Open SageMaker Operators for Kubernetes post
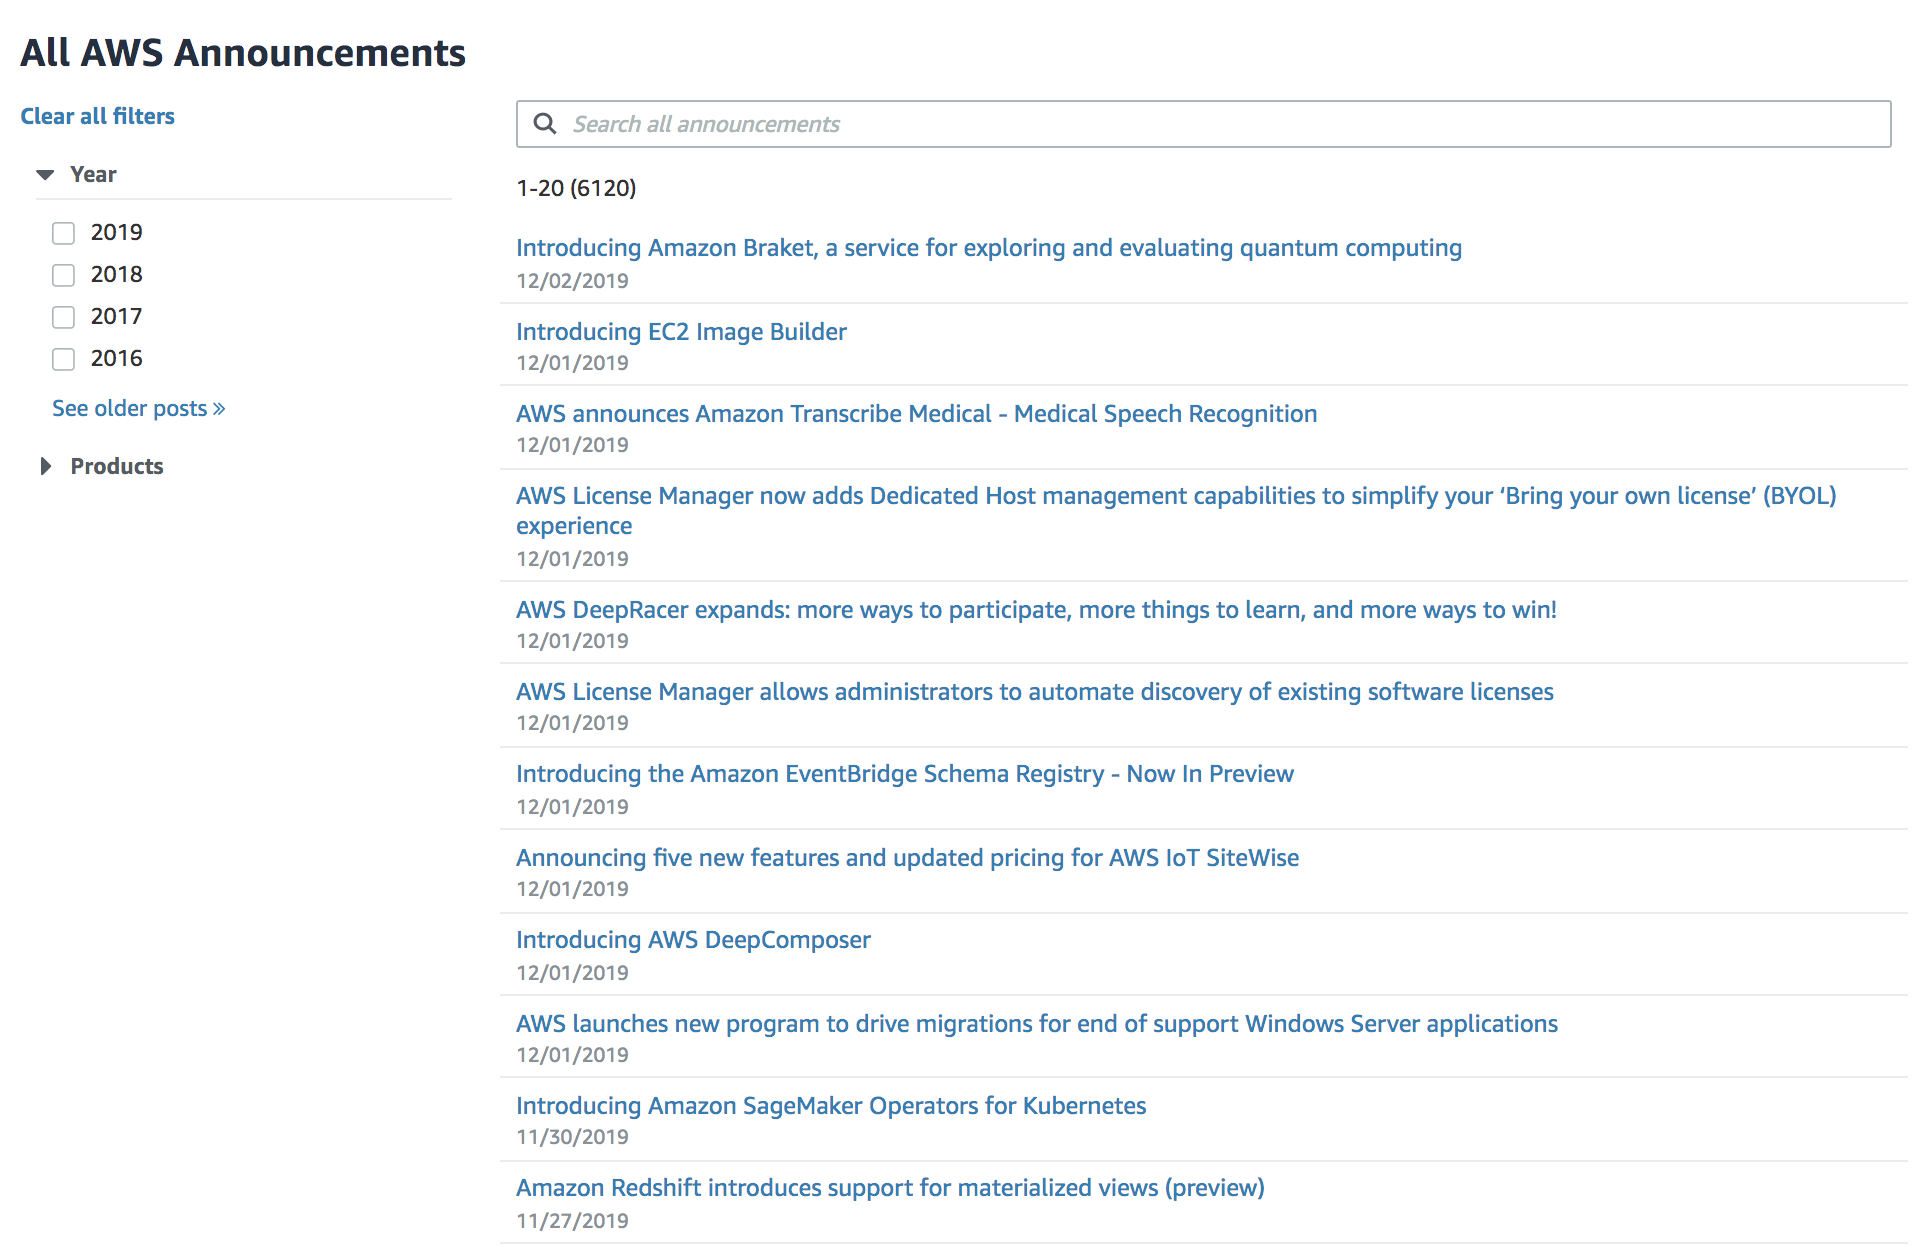 (831, 1106)
